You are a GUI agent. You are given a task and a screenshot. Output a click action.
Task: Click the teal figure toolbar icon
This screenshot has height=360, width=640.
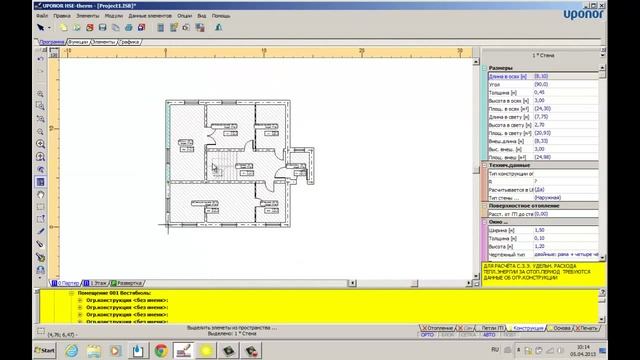click(x=219, y=27)
